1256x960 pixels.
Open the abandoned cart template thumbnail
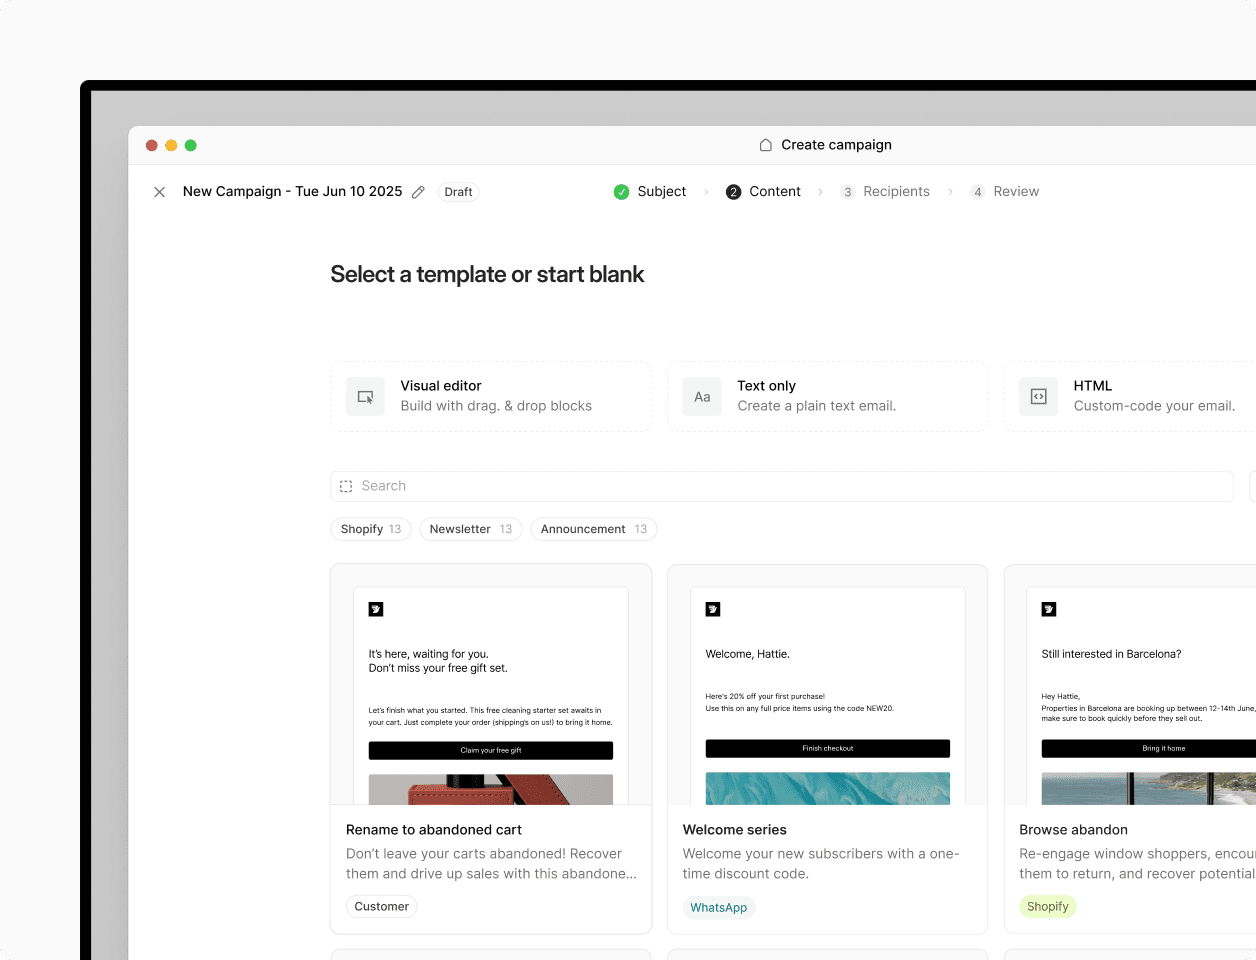pos(491,685)
